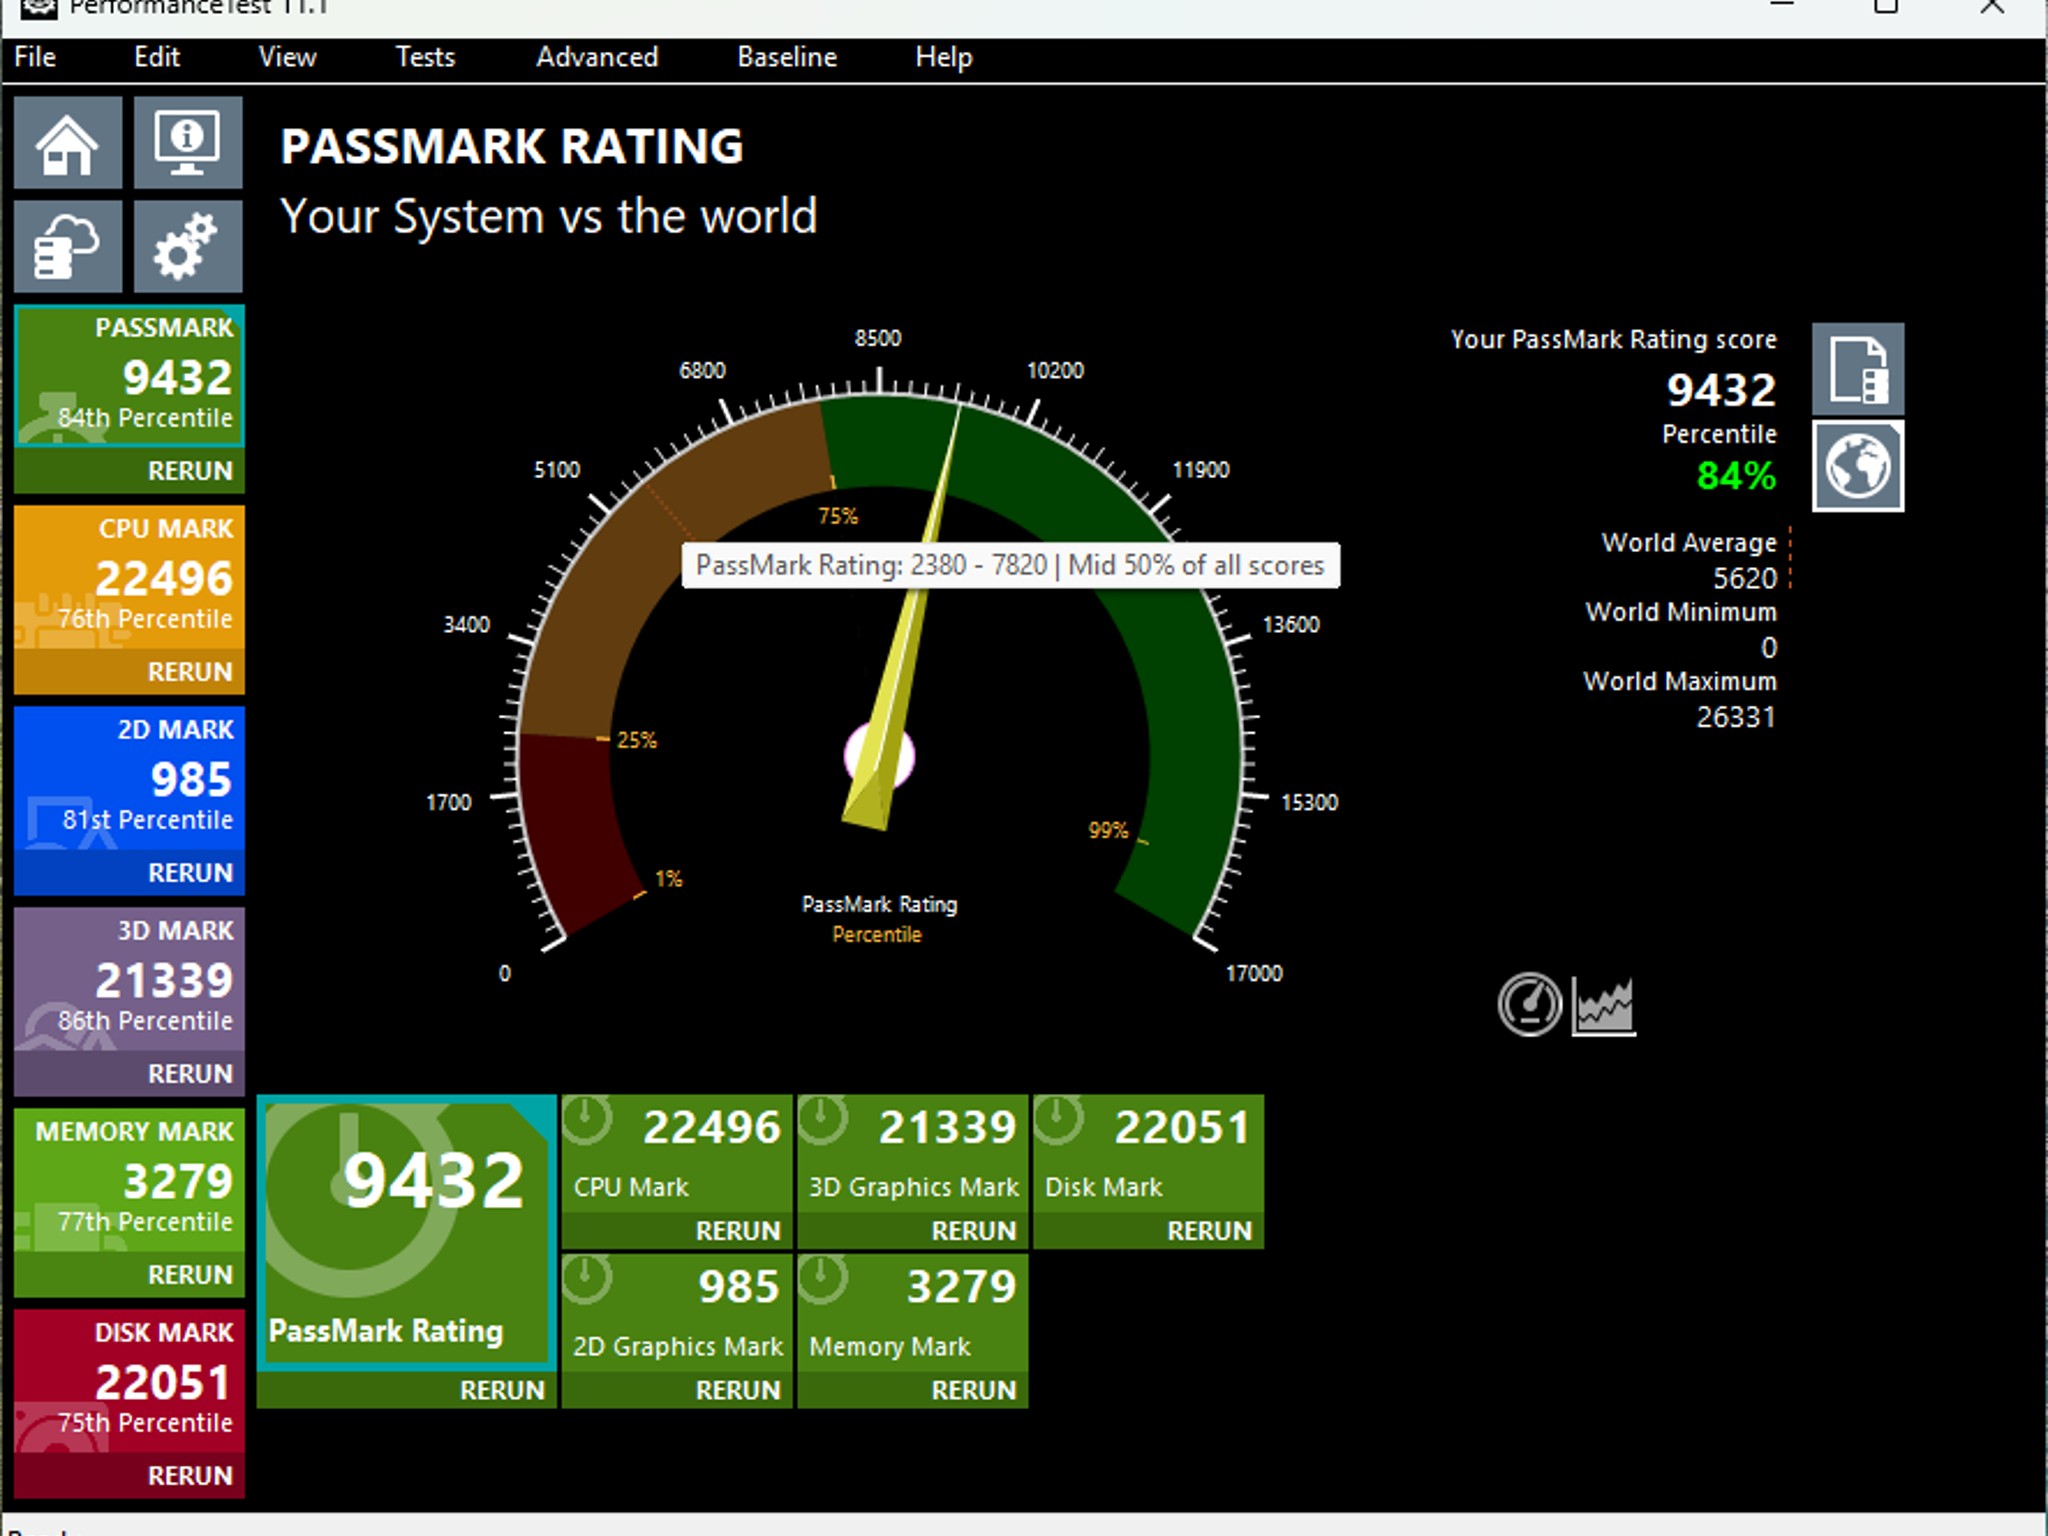Open the settings gears icon
Screen dimensions: 2048x1536
click(188, 246)
